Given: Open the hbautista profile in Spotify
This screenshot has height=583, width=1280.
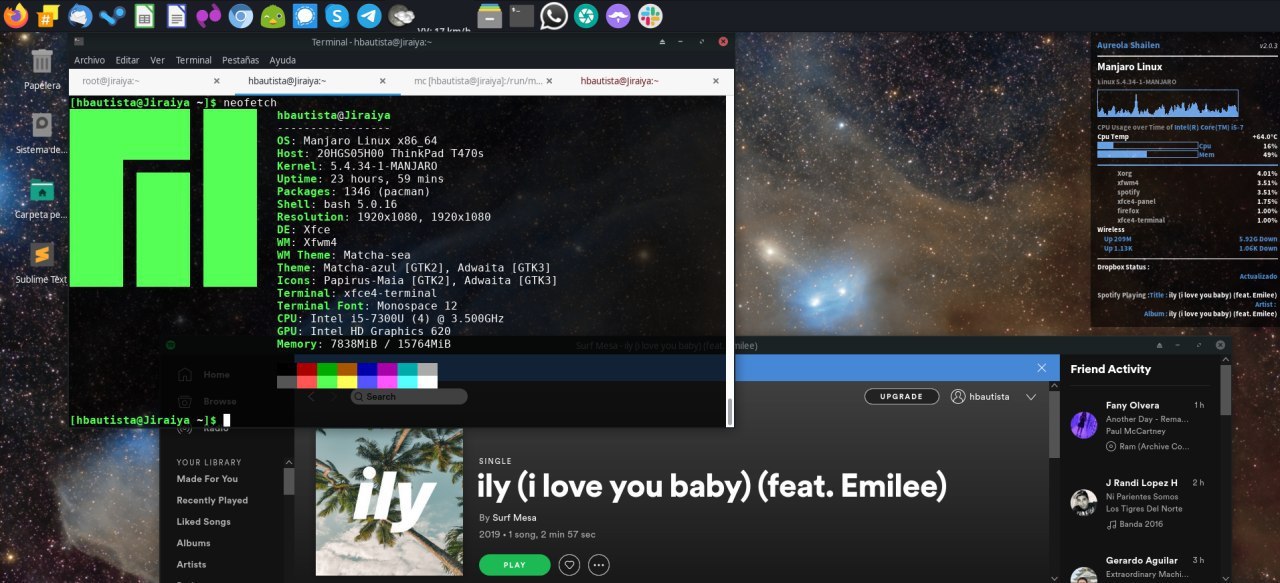Looking at the screenshot, I should point(980,396).
